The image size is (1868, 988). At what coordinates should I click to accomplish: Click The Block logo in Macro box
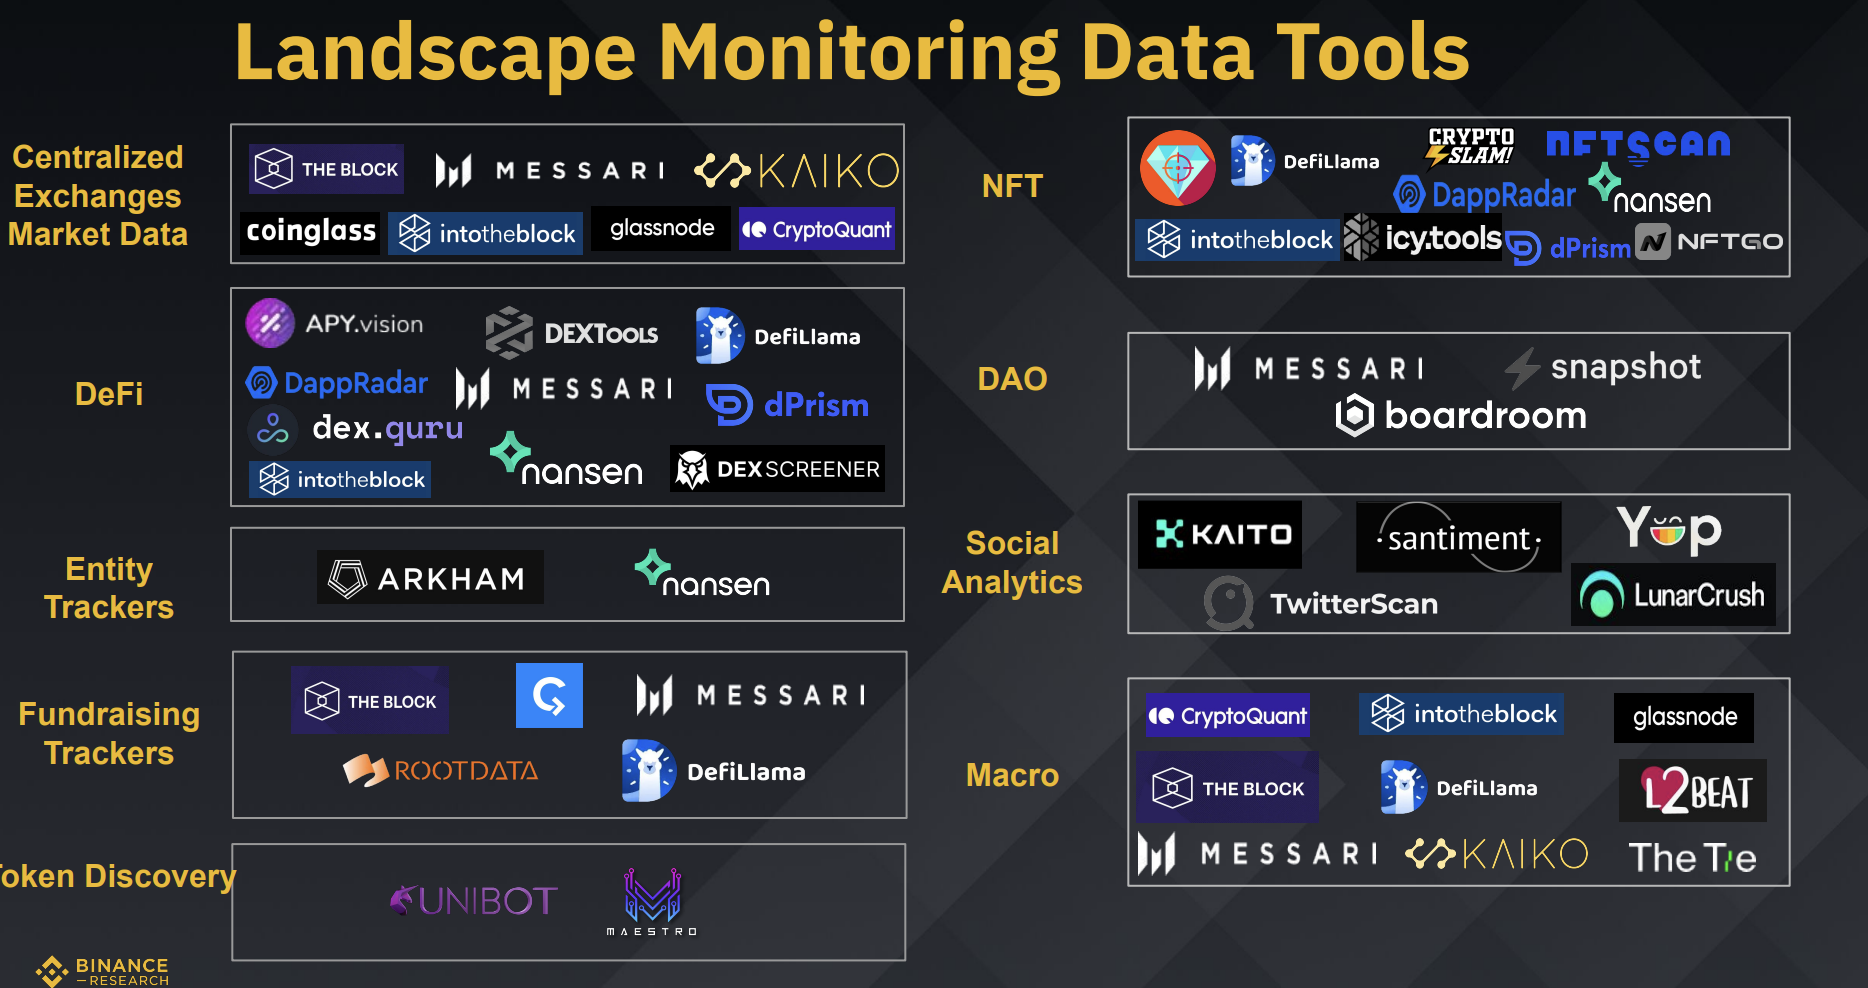pyautogui.click(x=1228, y=788)
